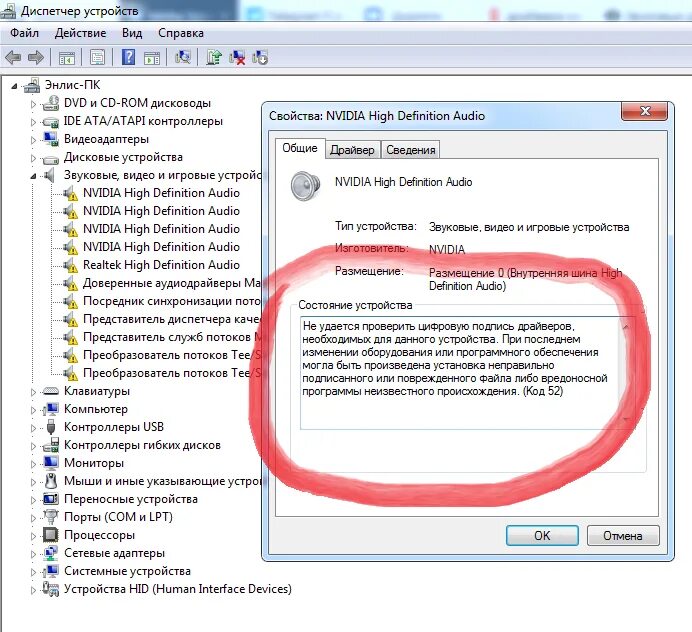
Task: Toggle the console tree toolbar icon
Action: (x=67, y=57)
